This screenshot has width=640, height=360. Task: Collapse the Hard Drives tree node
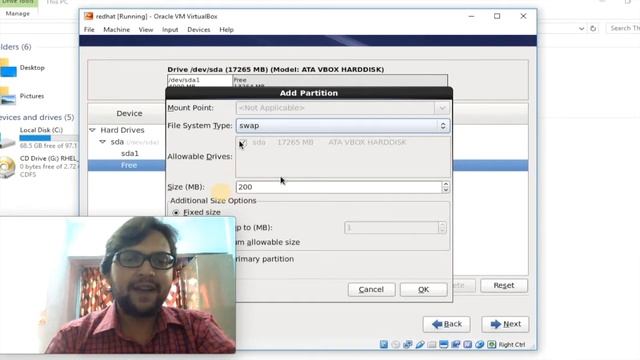tap(93, 130)
